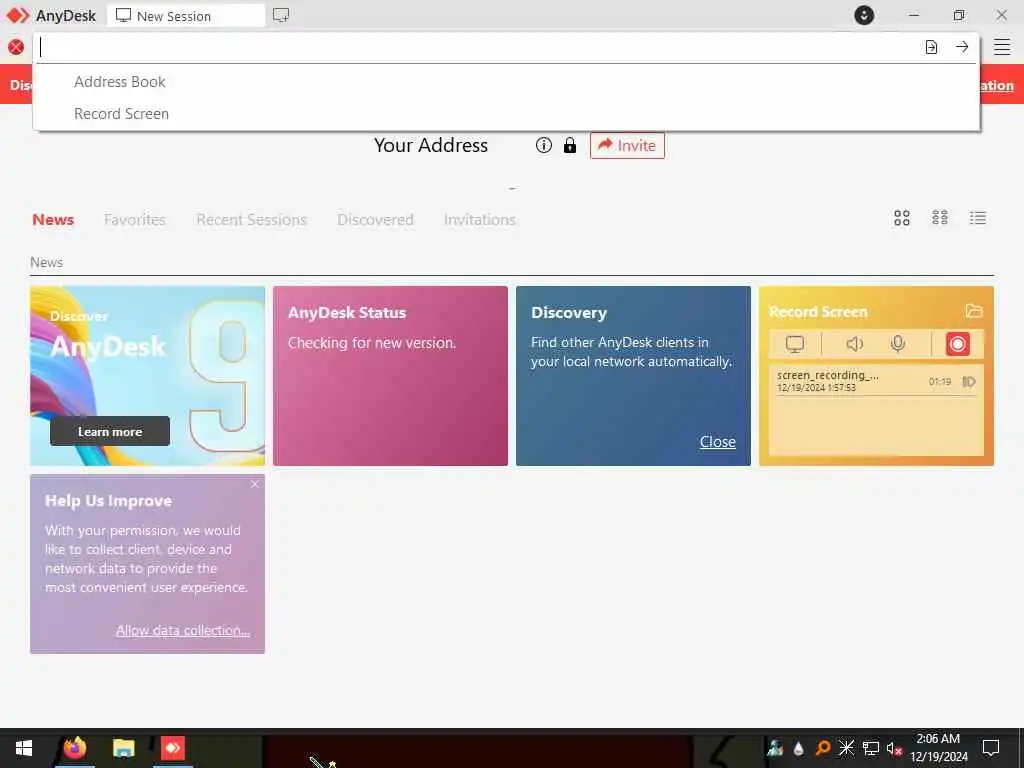The width and height of the screenshot is (1024, 768).
Task: Switch to list view icon
Action: coord(978,218)
